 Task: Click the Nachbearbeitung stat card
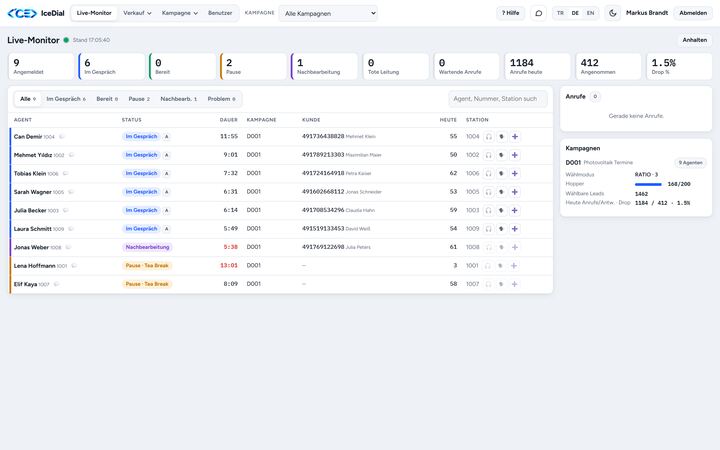point(324,66)
